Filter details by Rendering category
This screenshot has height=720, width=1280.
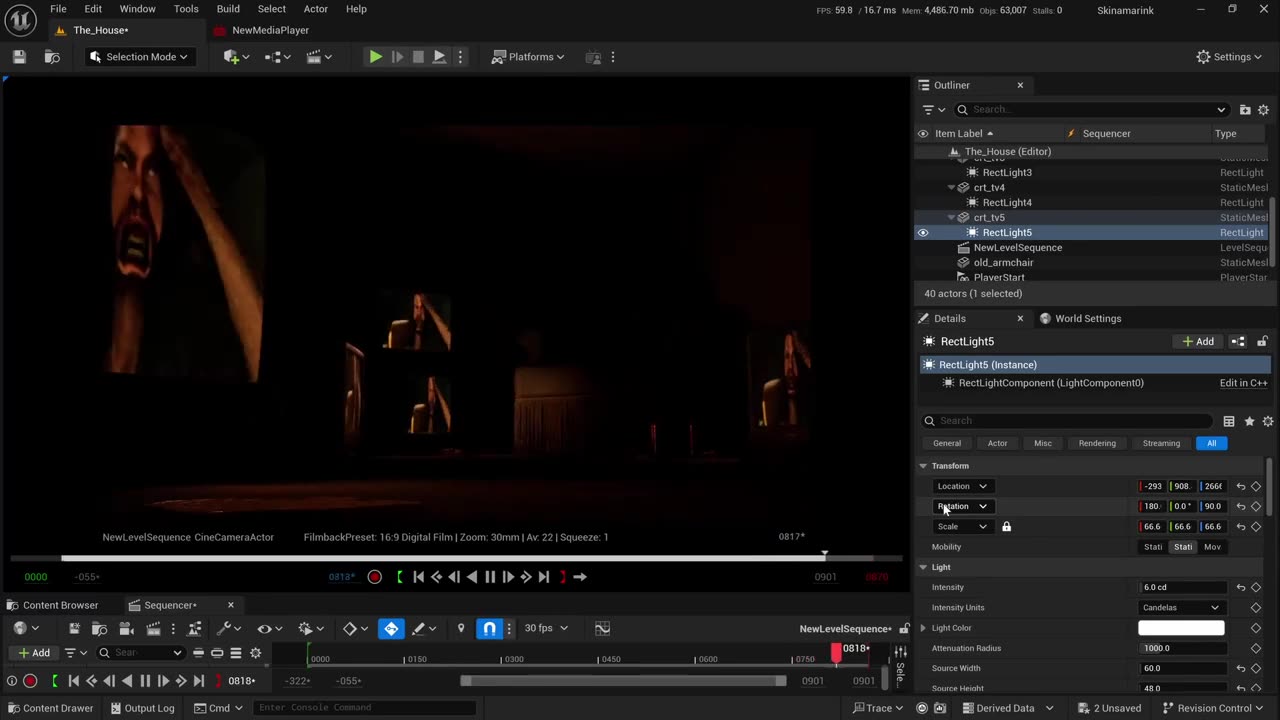coord(1097,443)
